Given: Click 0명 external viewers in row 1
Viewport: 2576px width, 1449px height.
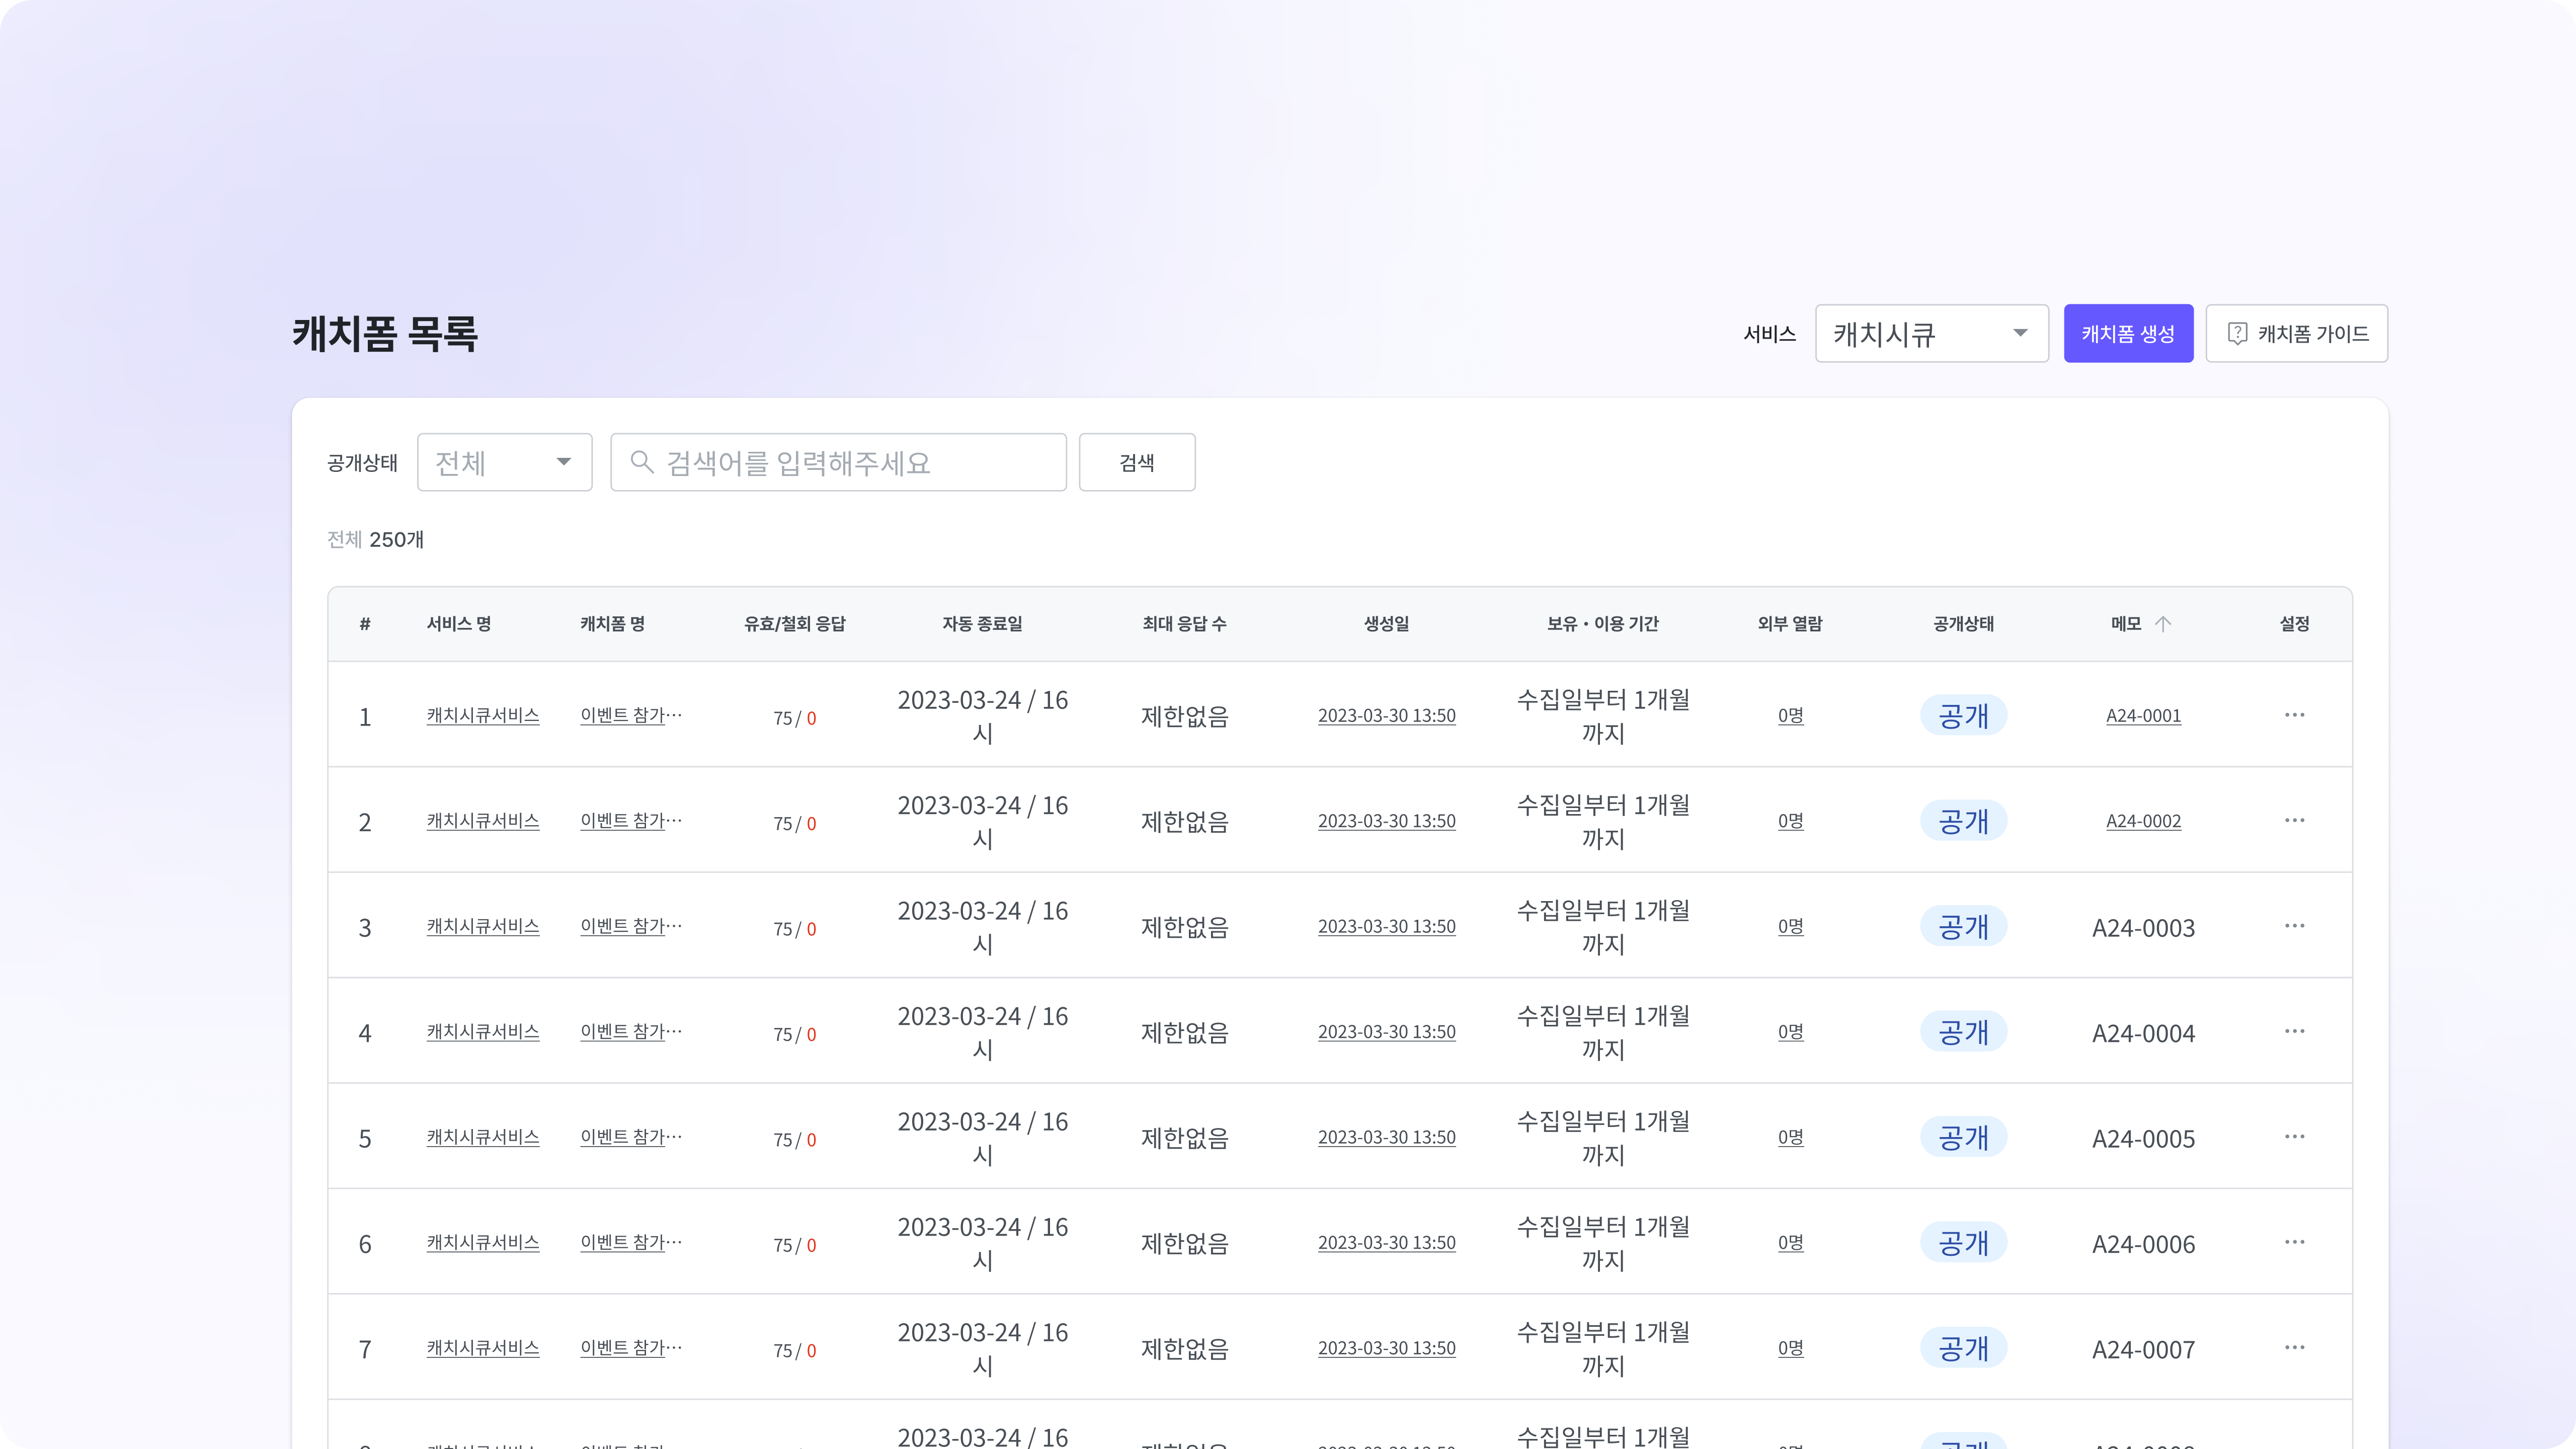Looking at the screenshot, I should tap(1790, 715).
